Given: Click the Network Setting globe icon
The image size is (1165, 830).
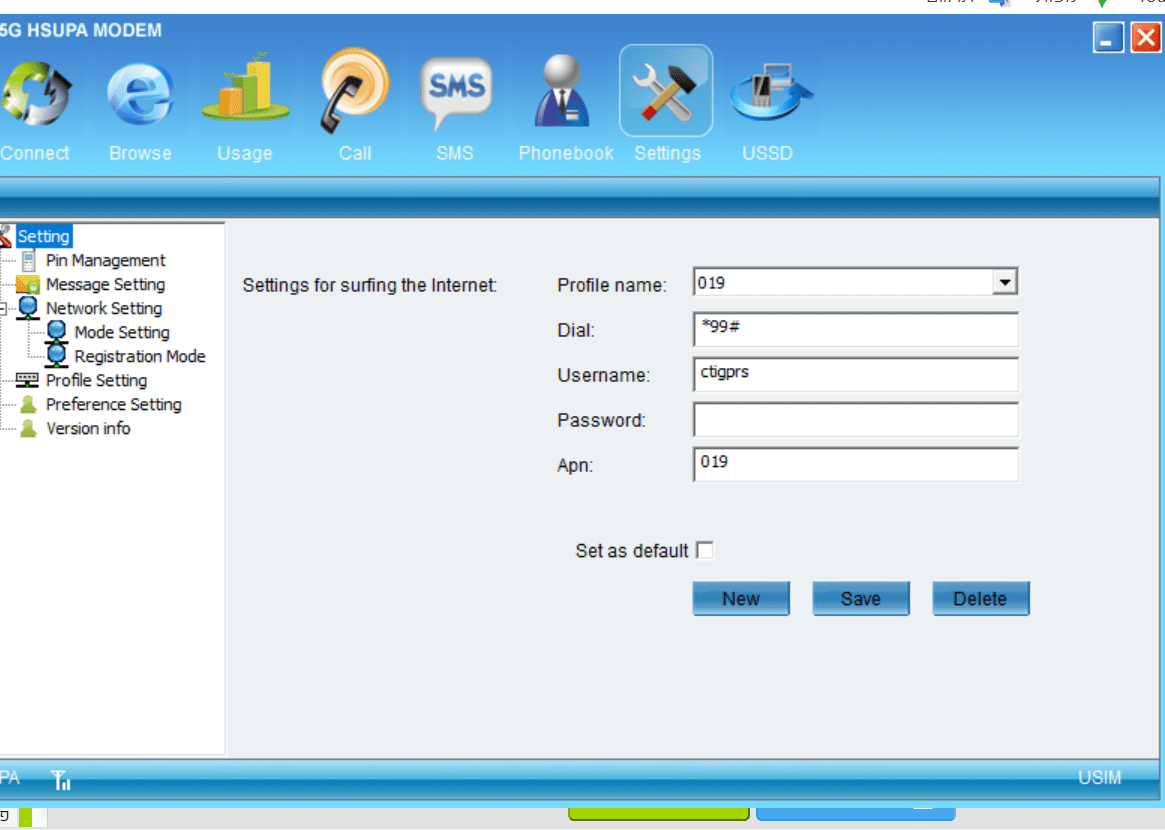Looking at the screenshot, I should tap(28, 308).
